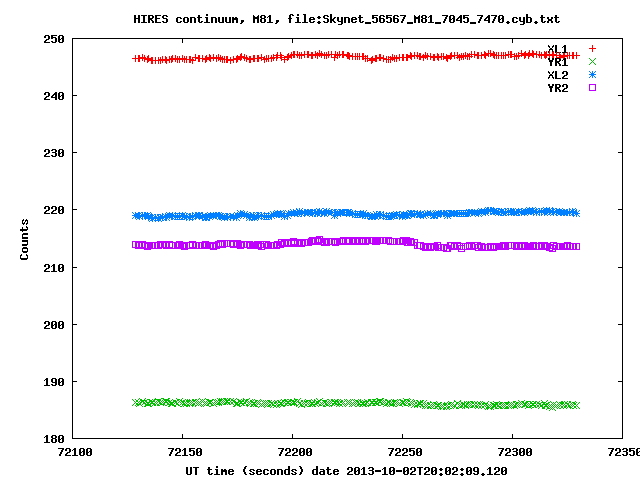Click the red XL1 data series line
Image resolution: width=640 pixels, height=480 pixels.
[x=355, y=57]
